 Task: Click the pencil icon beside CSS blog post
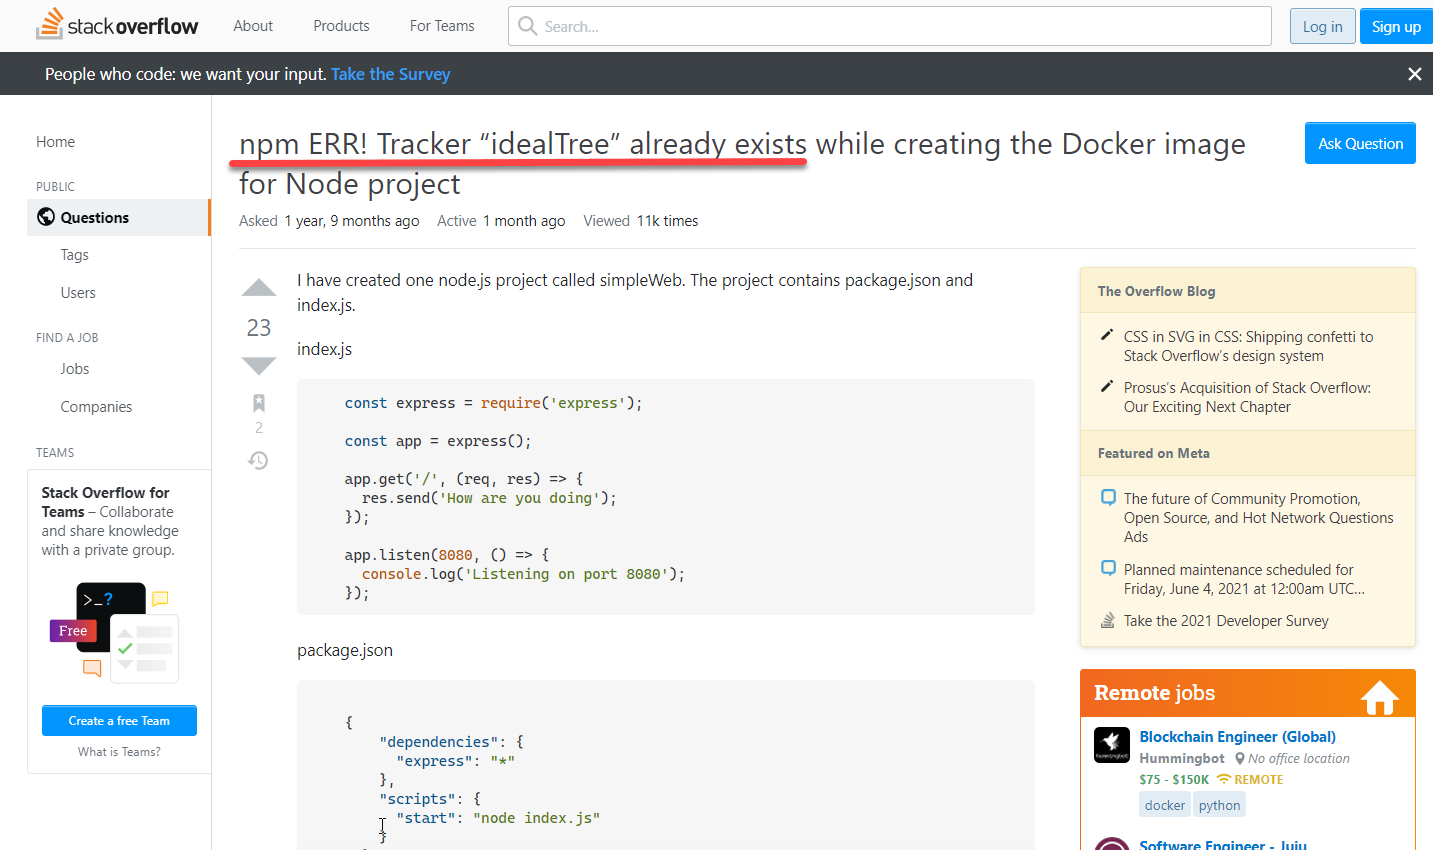pos(1107,337)
